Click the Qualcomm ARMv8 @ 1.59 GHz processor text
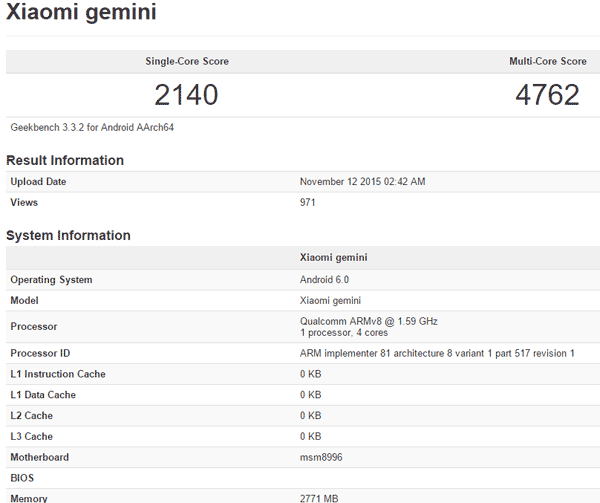 pyautogui.click(x=368, y=321)
